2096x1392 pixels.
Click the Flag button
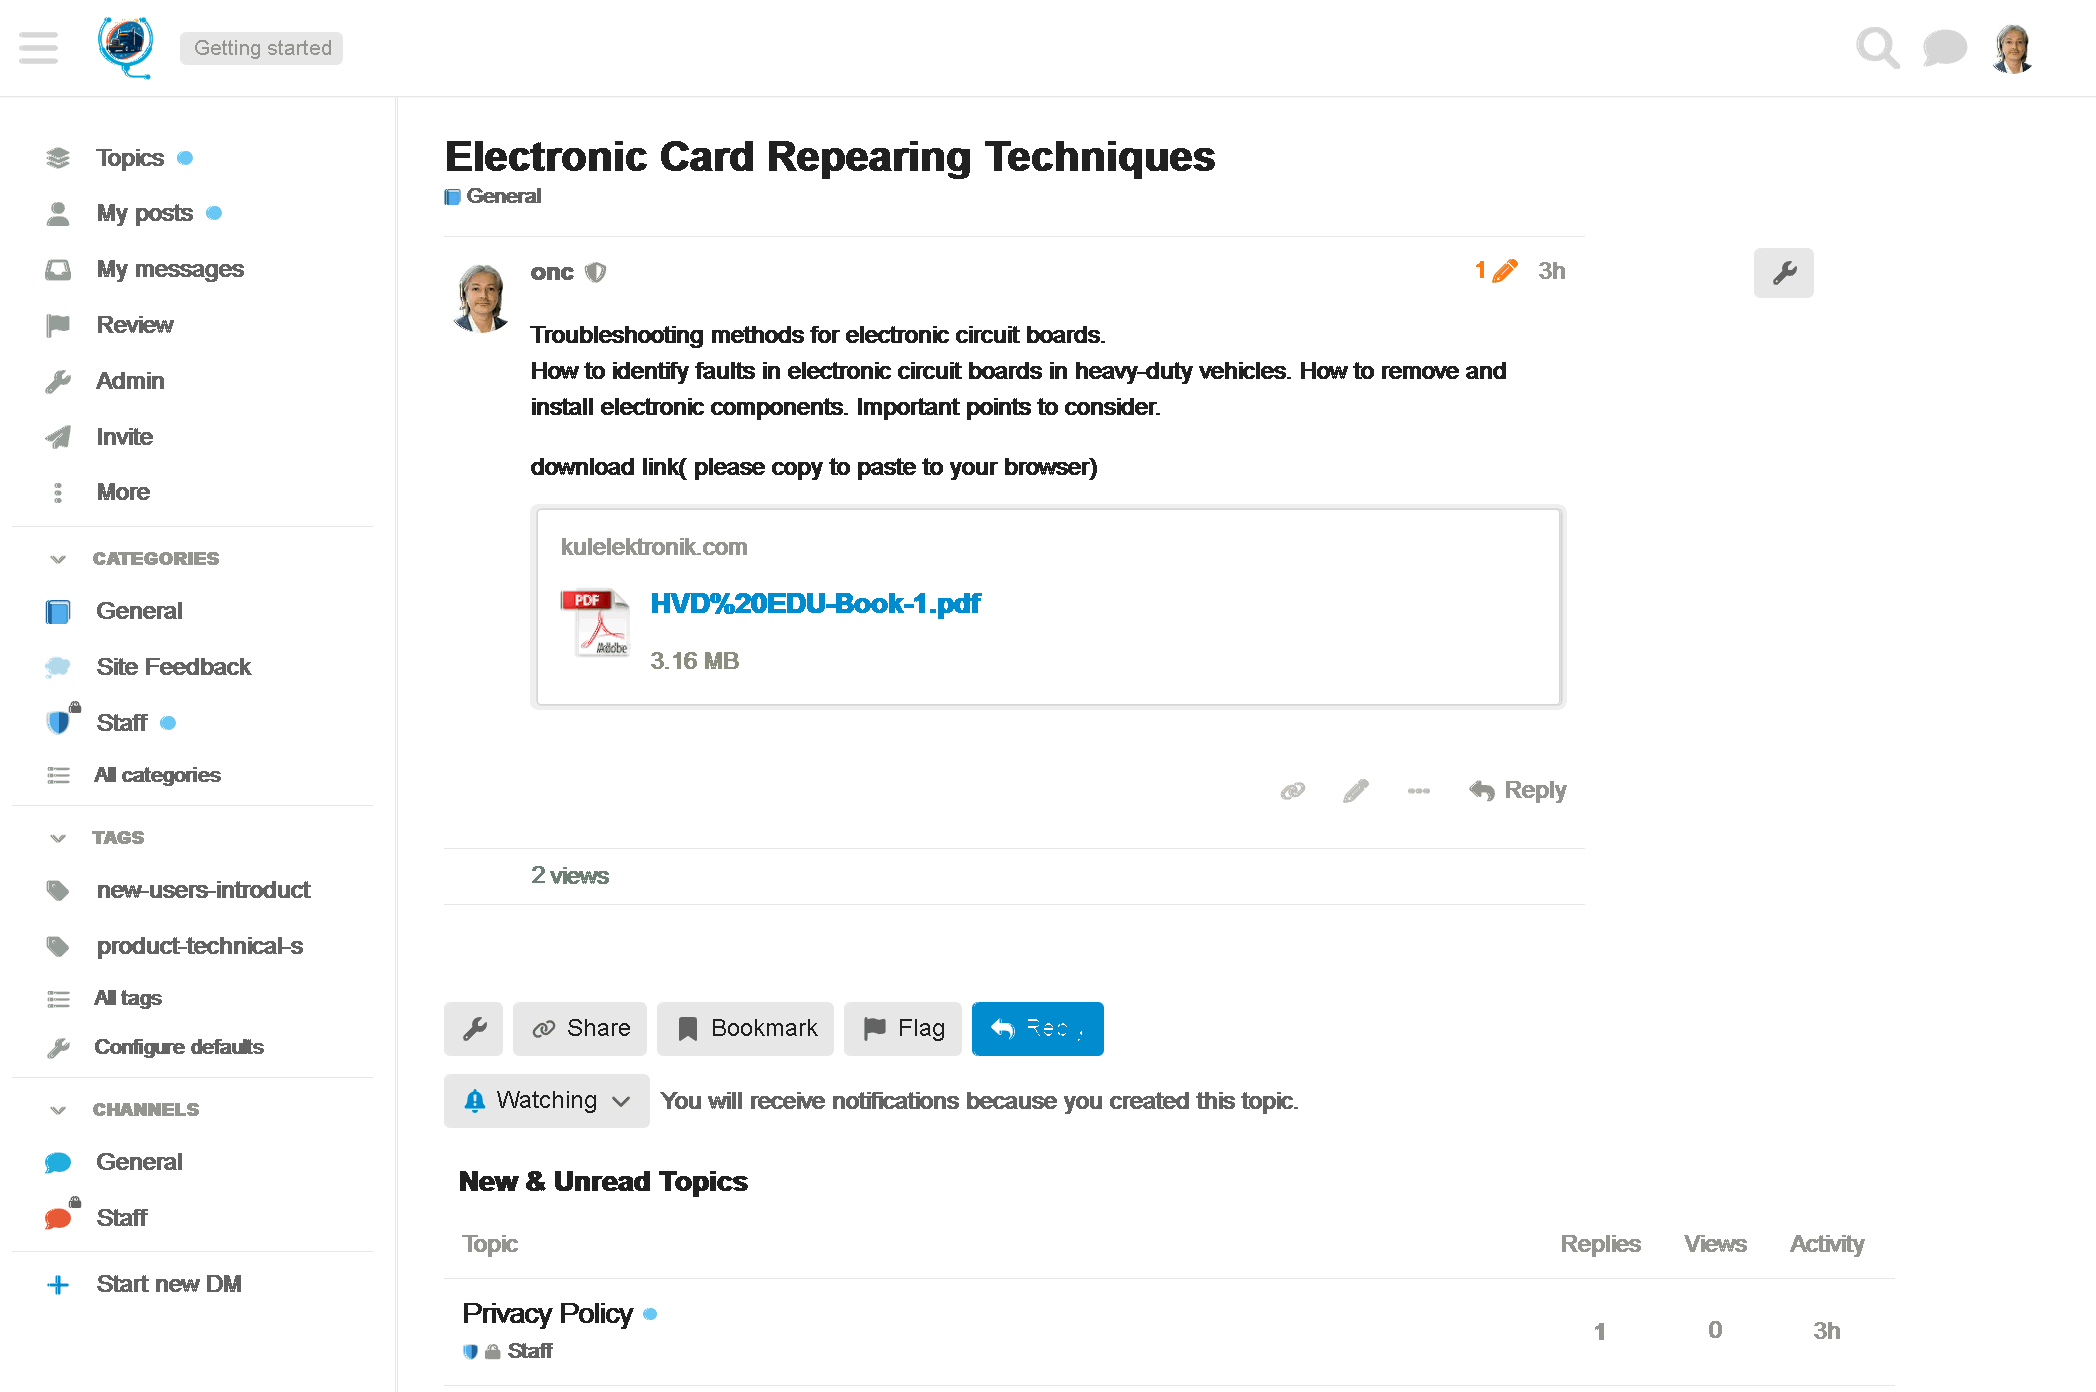[902, 1029]
